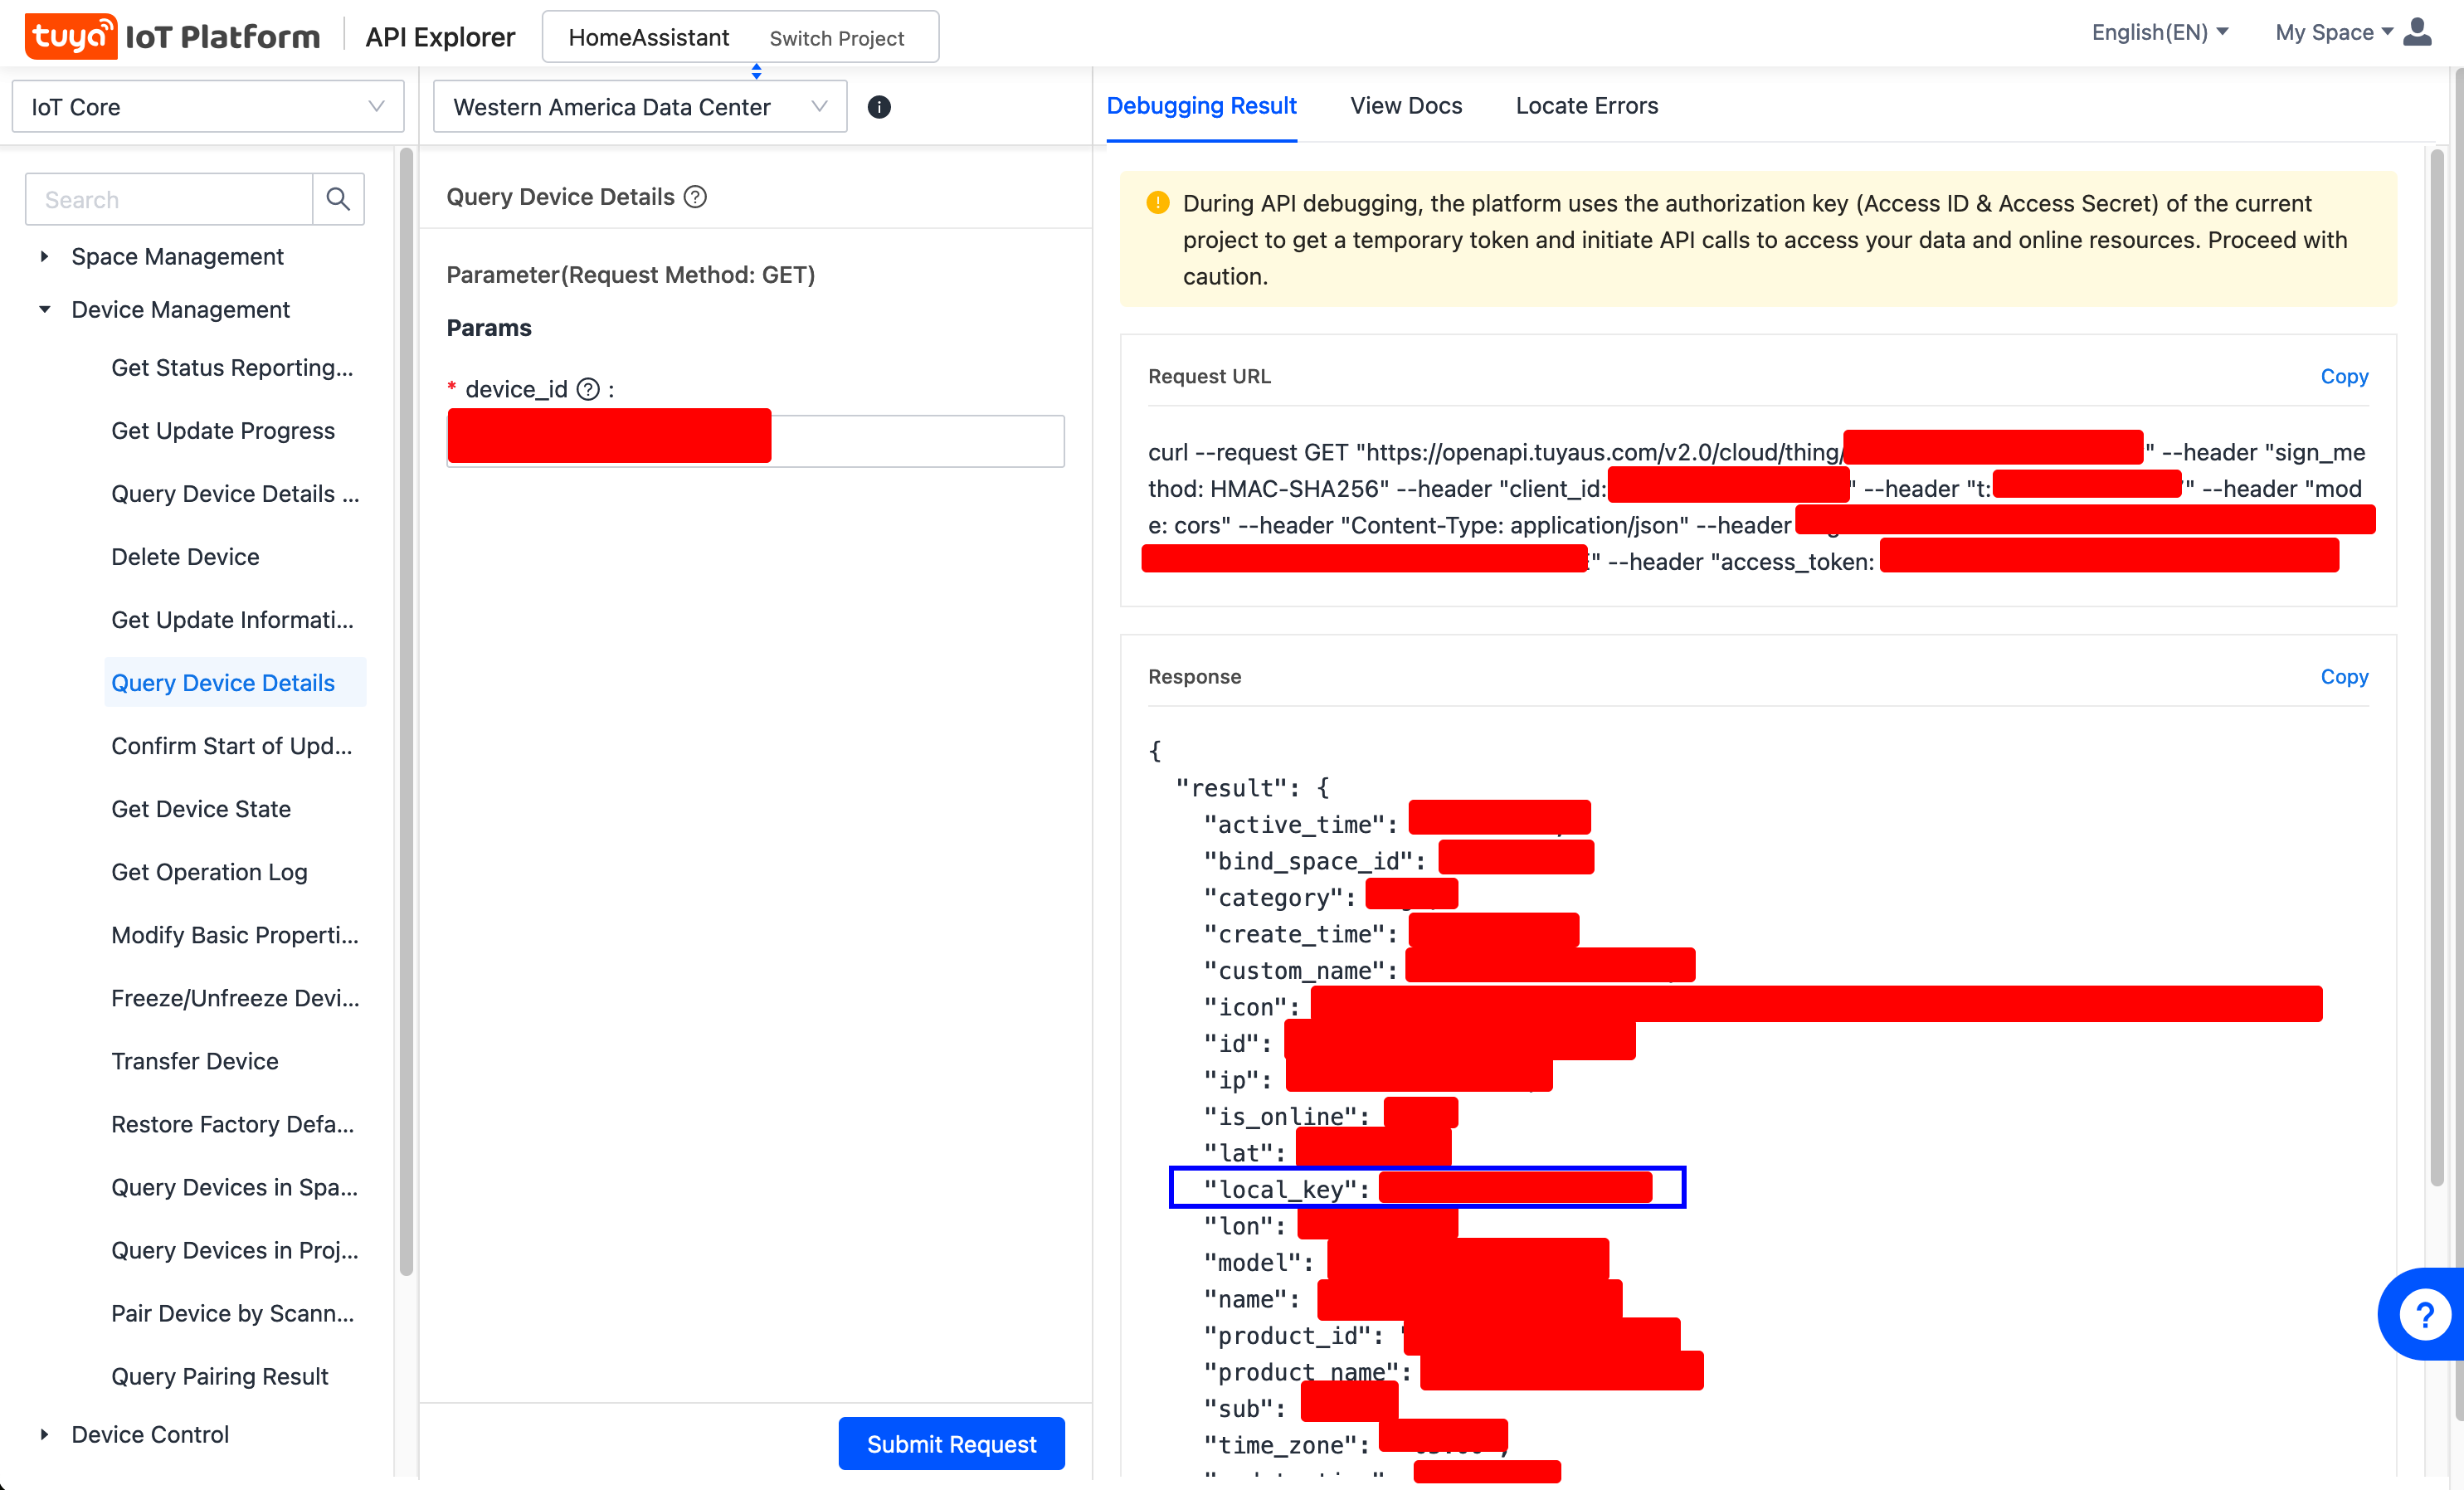
Task: Select Get Status Reporting API
Action: (x=232, y=368)
